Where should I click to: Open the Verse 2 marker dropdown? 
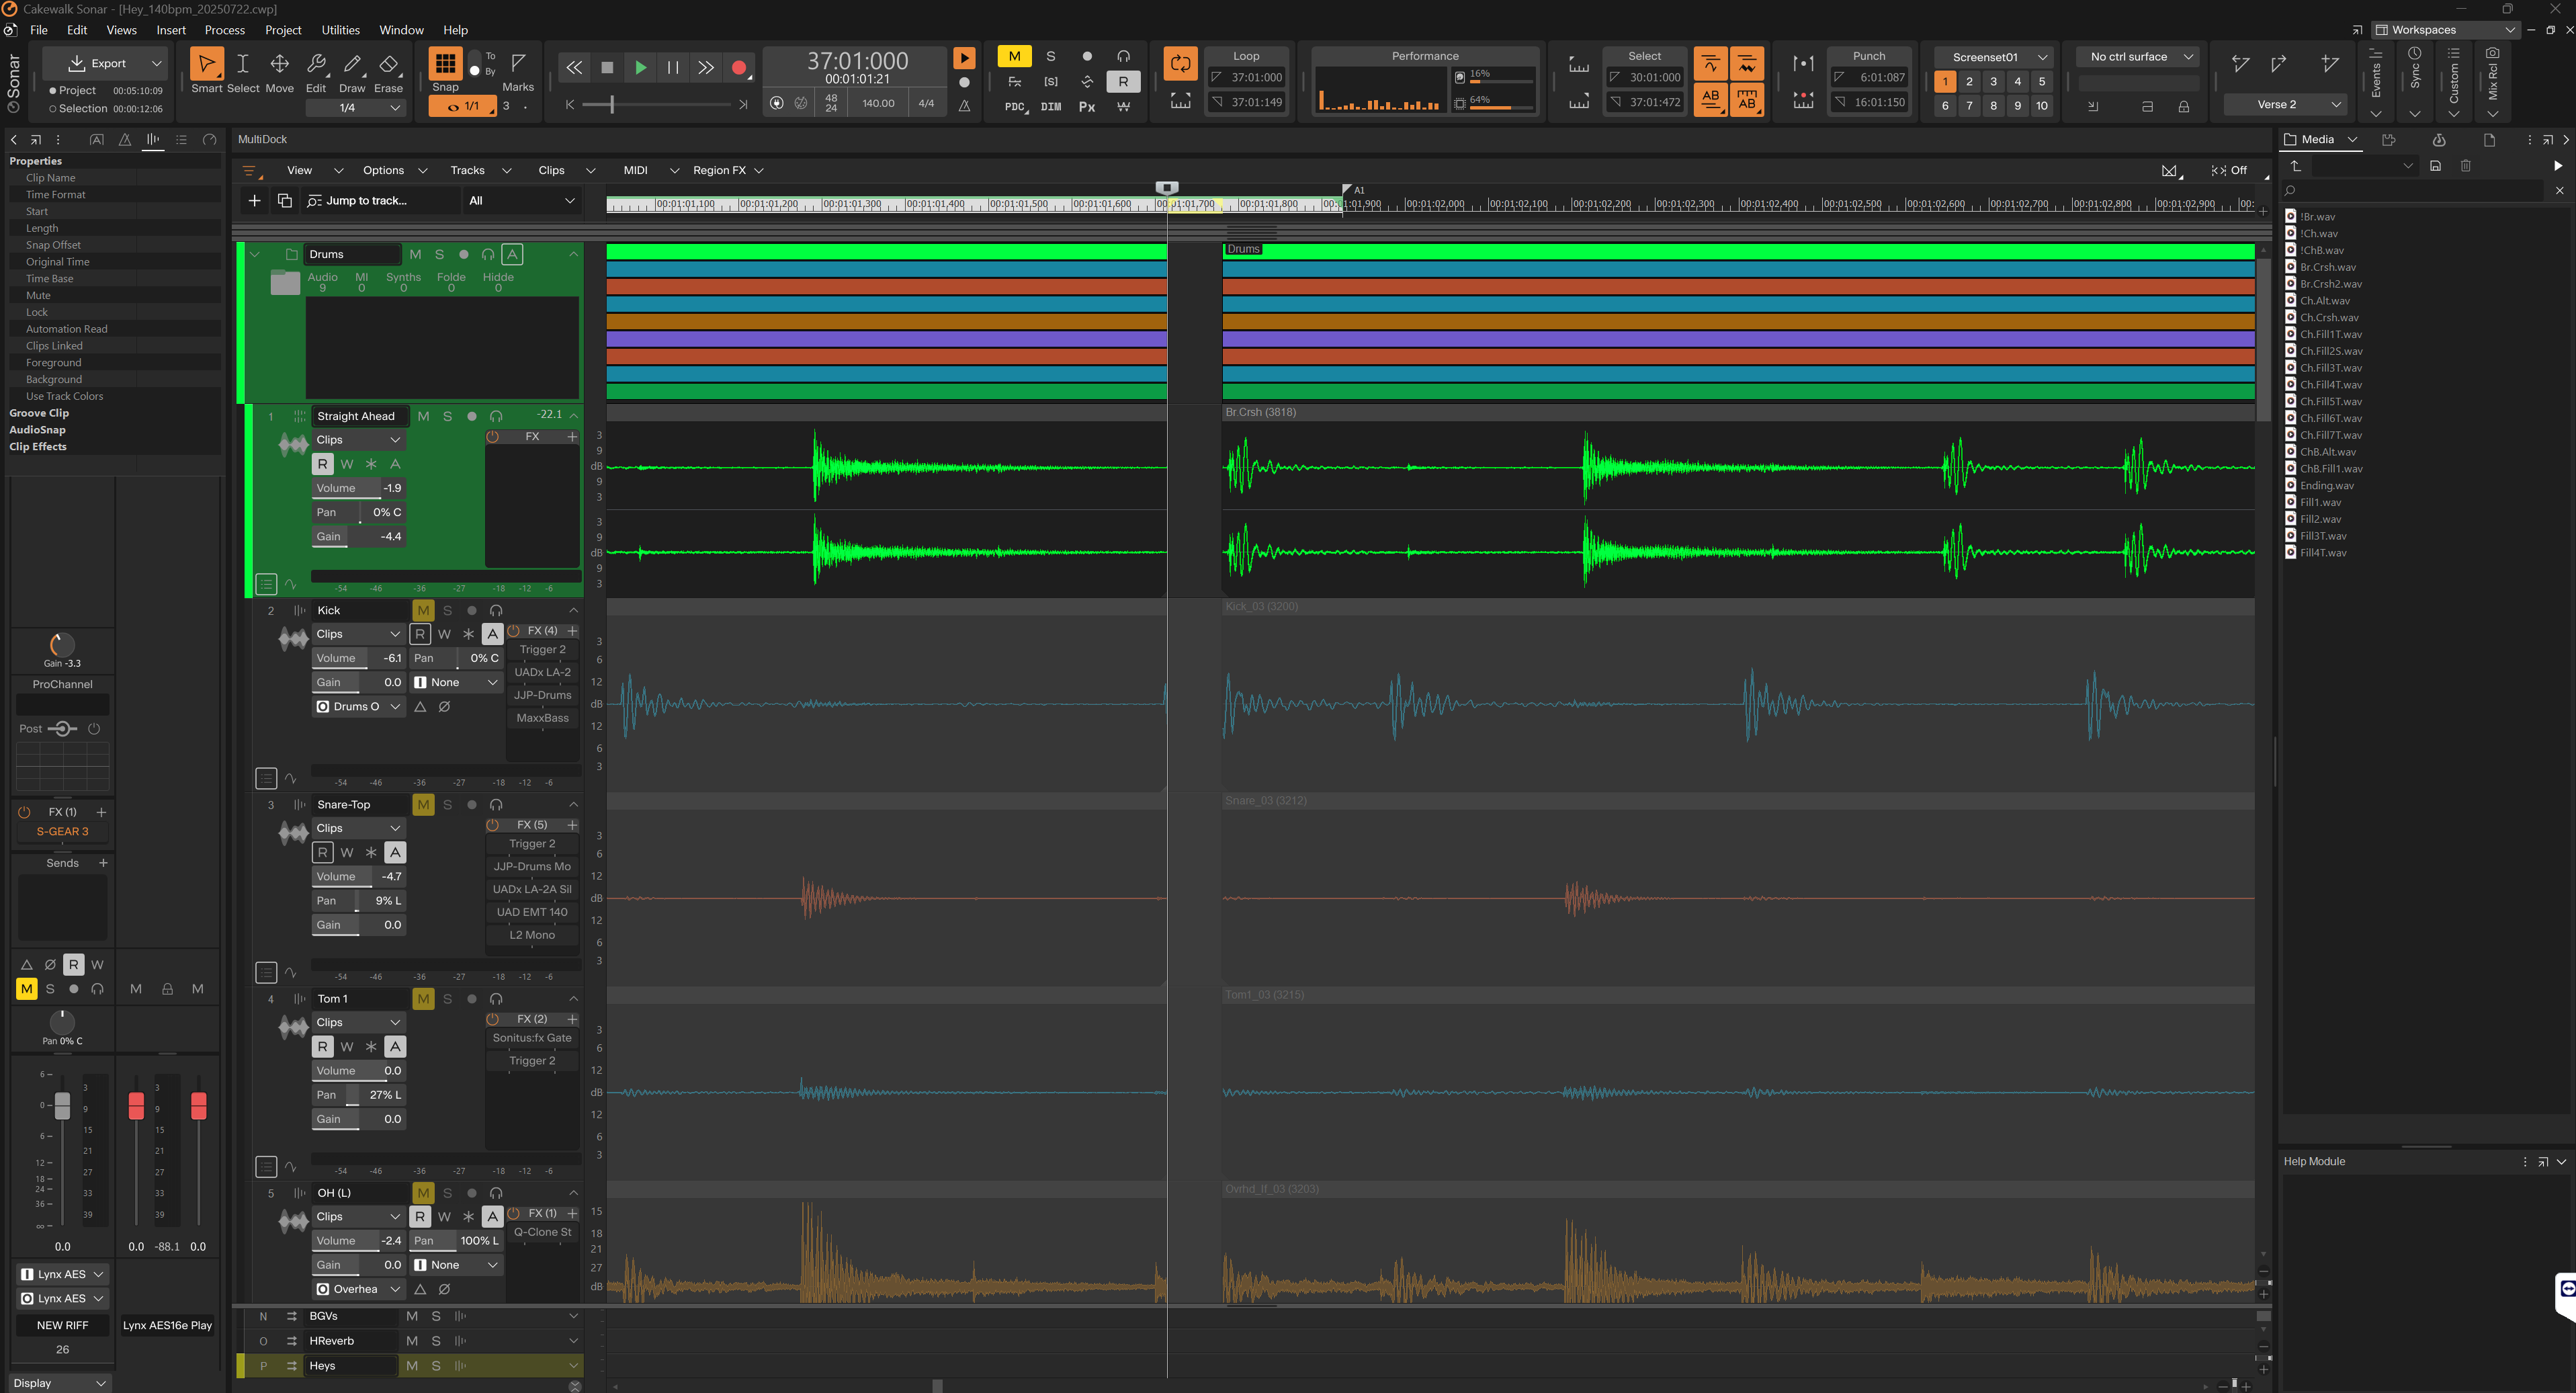[2336, 104]
